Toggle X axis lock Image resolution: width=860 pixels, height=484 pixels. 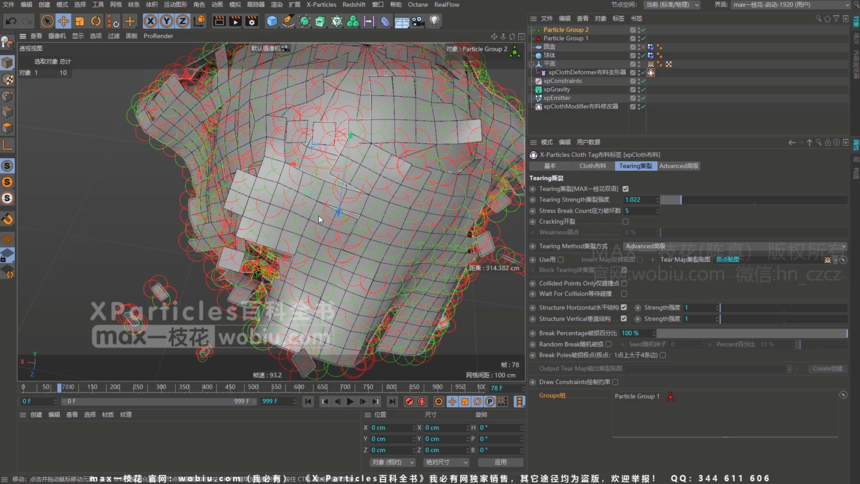pyautogui.click(x=150, y=21)
